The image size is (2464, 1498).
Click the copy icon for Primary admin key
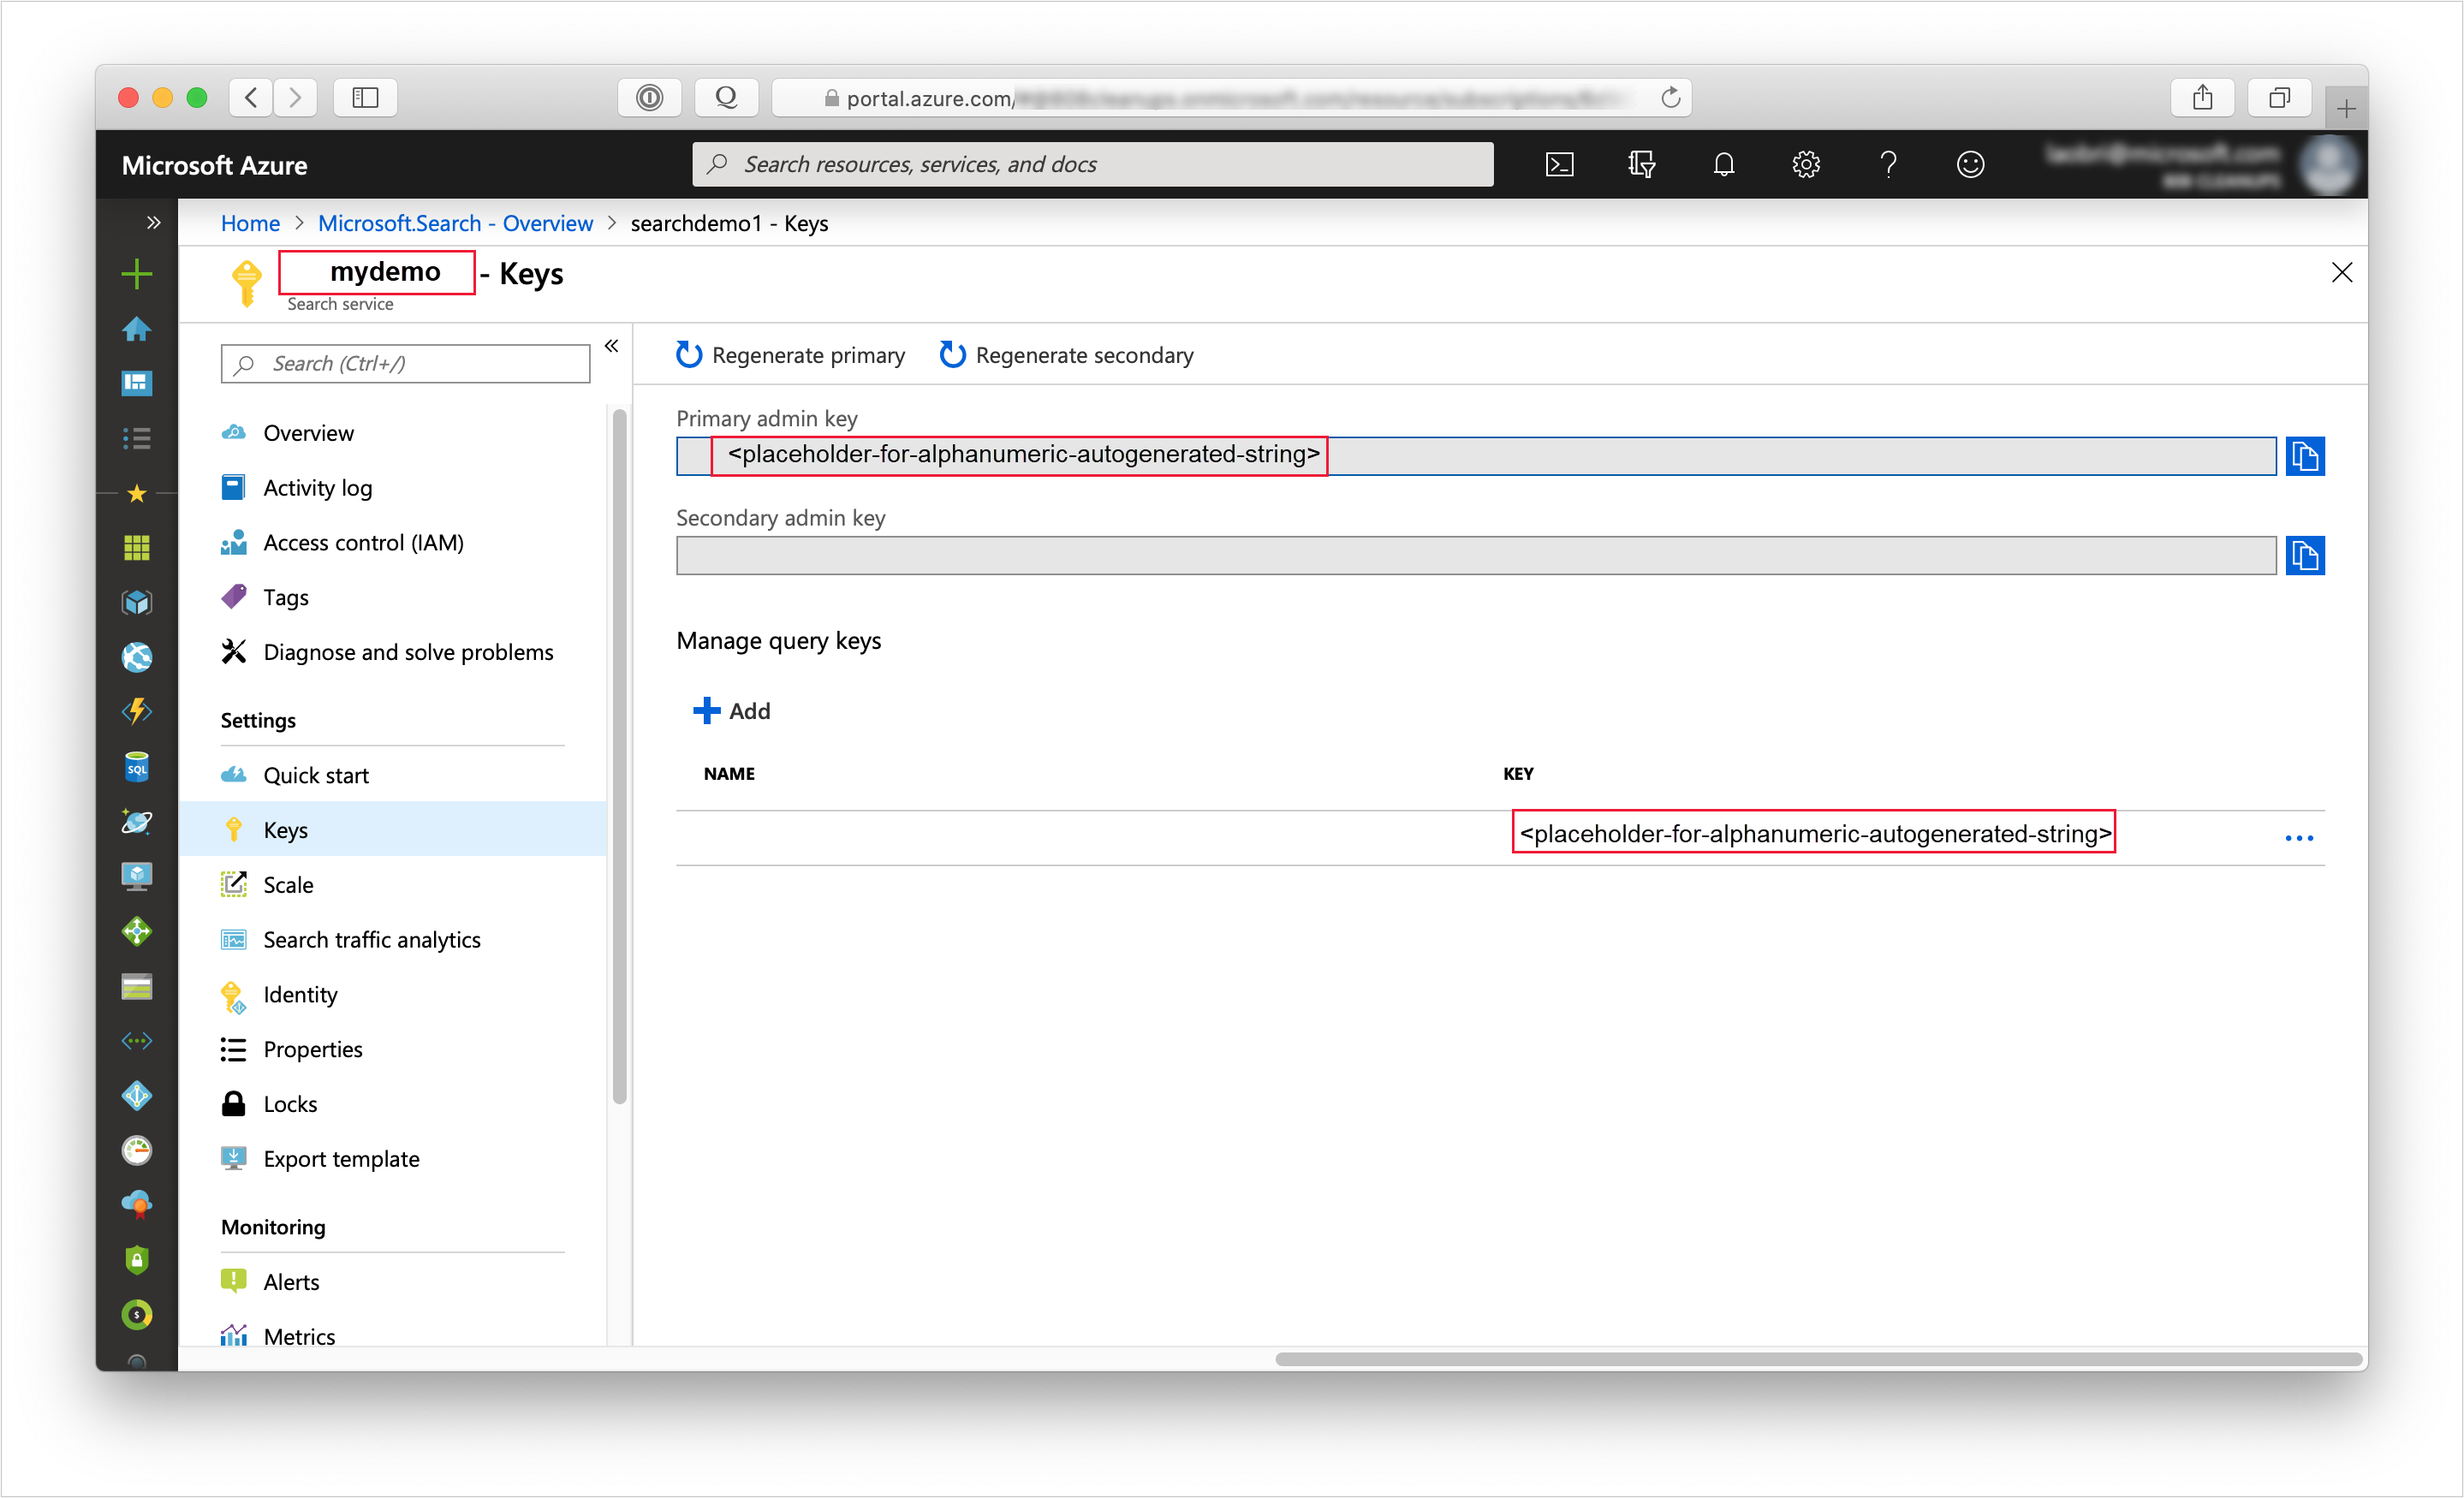point(2306,455)
